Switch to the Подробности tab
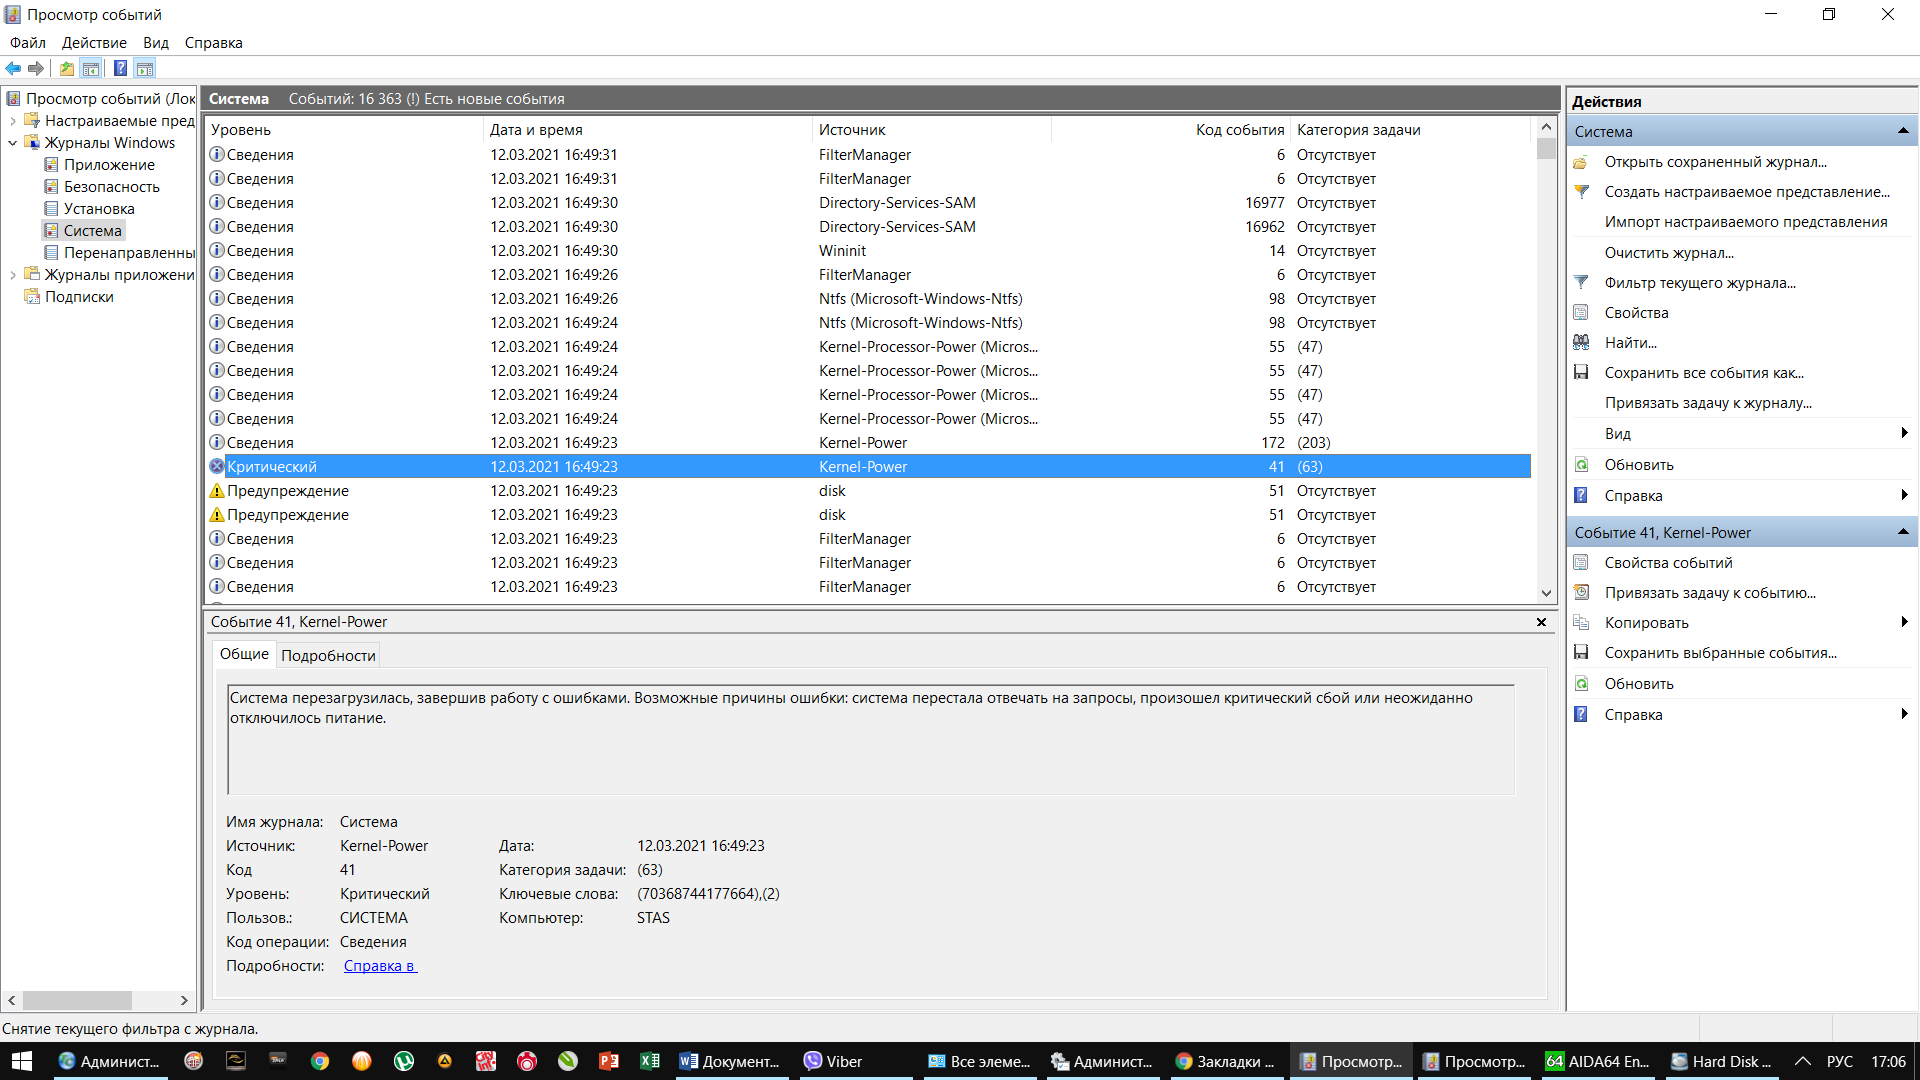The image size is (1920, 1080). (x=328, y=655)
